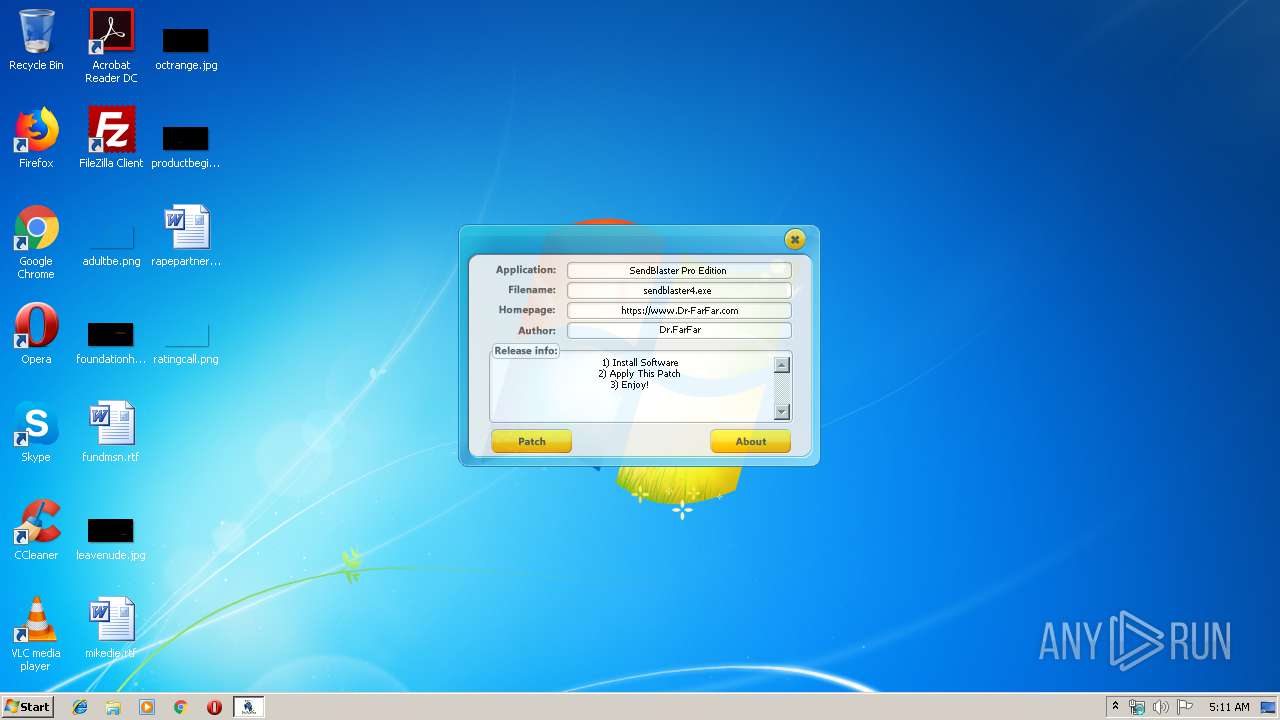Show hidden tray icons arrow
The height and width of the screenshot is (720, 1280).
point(1115,707)
